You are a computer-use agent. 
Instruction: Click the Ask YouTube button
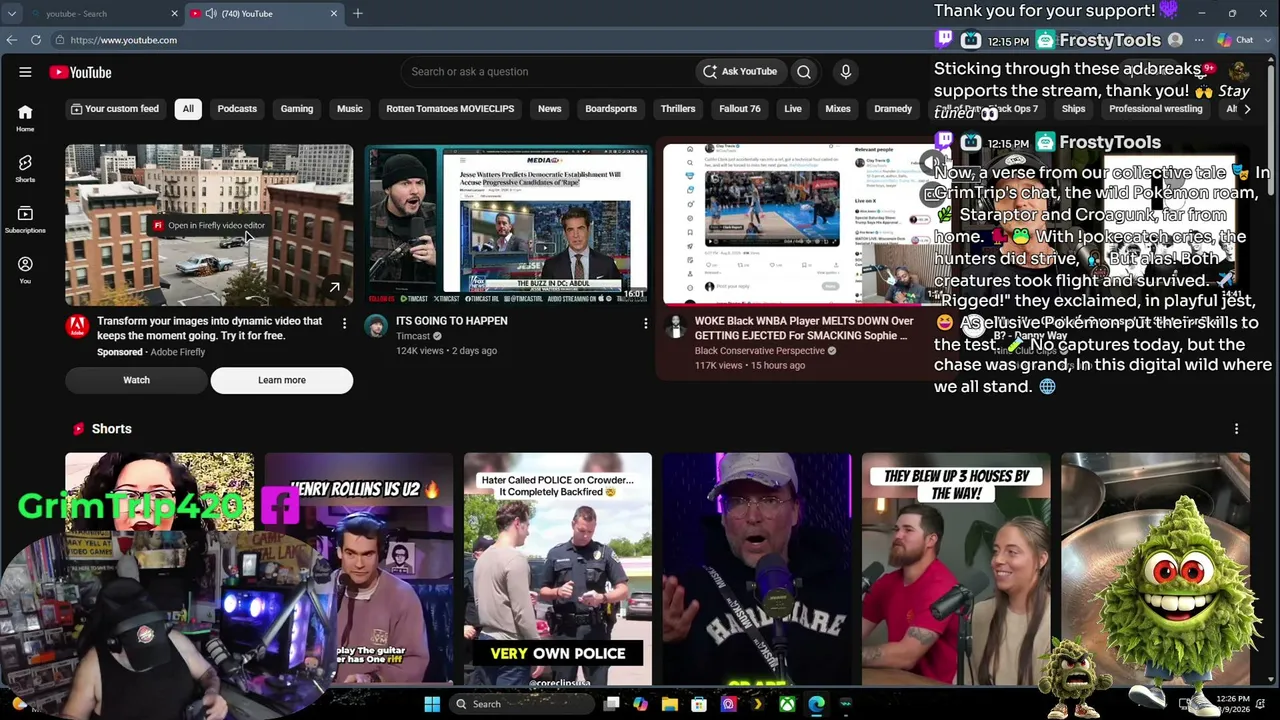pyautogui.click(x=739, y=72)
